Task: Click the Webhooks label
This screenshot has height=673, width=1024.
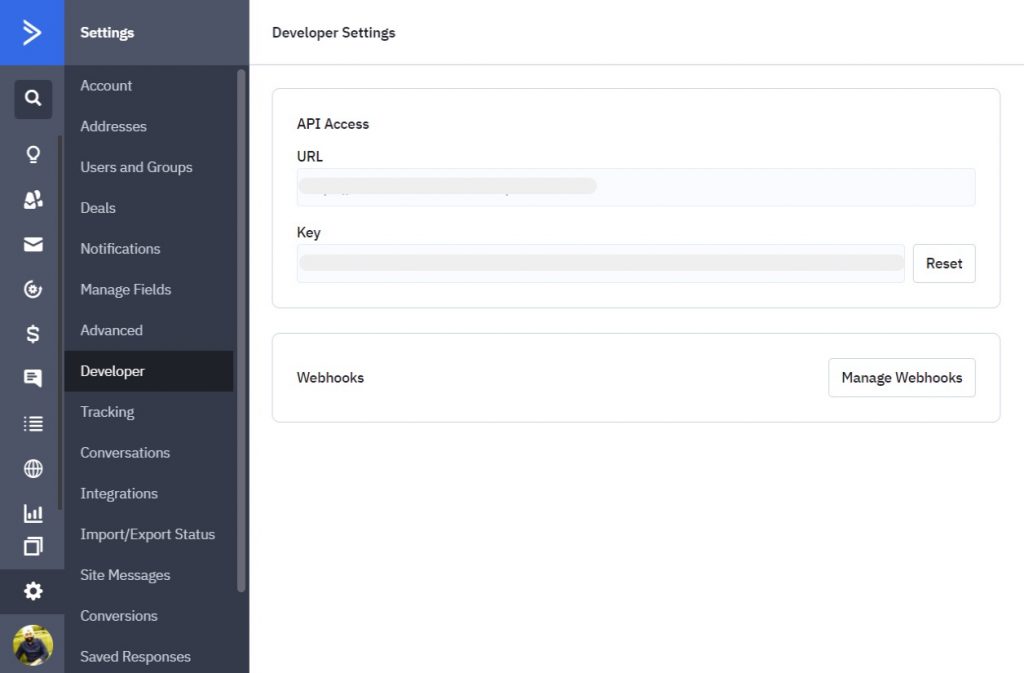Action: pyautogui.click(x=330, y=377)
